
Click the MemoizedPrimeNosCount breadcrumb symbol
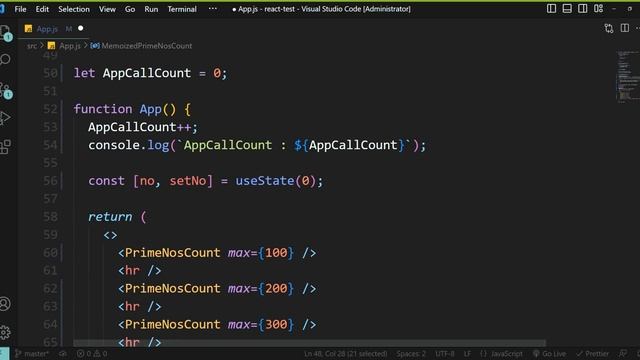pos(147,46)
